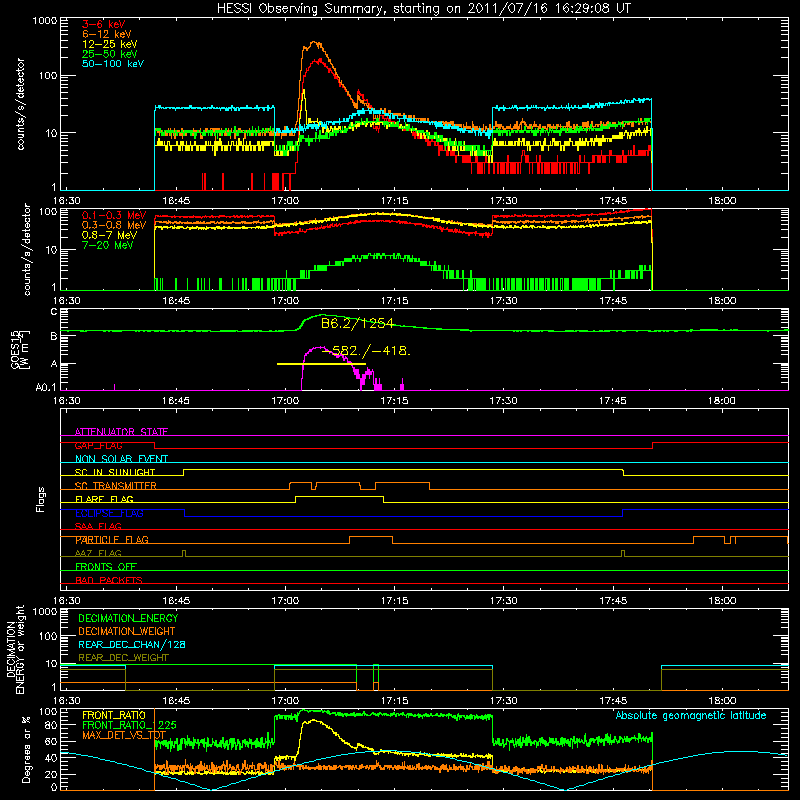This screenshot has height=800, width=800.
Task: Click the HESSI Observing Summary plot title
Action: pyautogui.click(x=423, y=9)
